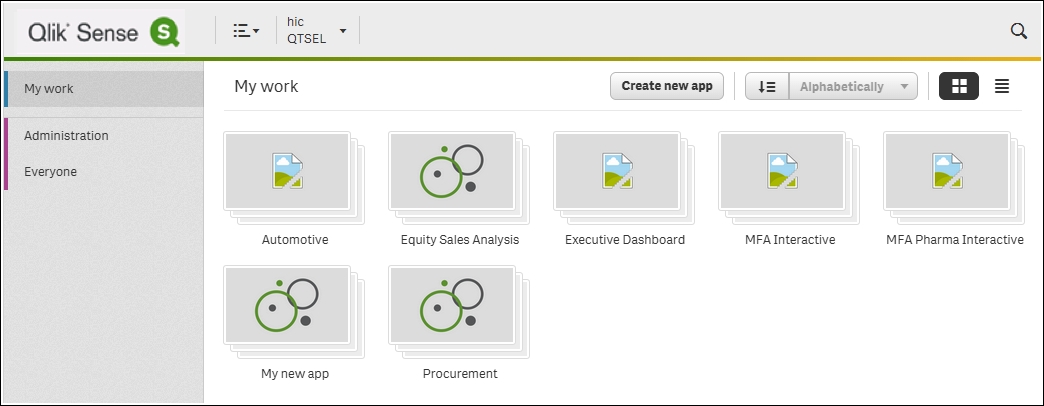Open the Executive Dashboard app thumbnail
The height and width of the screenshot is (406, 1044).
coord(617,171)
